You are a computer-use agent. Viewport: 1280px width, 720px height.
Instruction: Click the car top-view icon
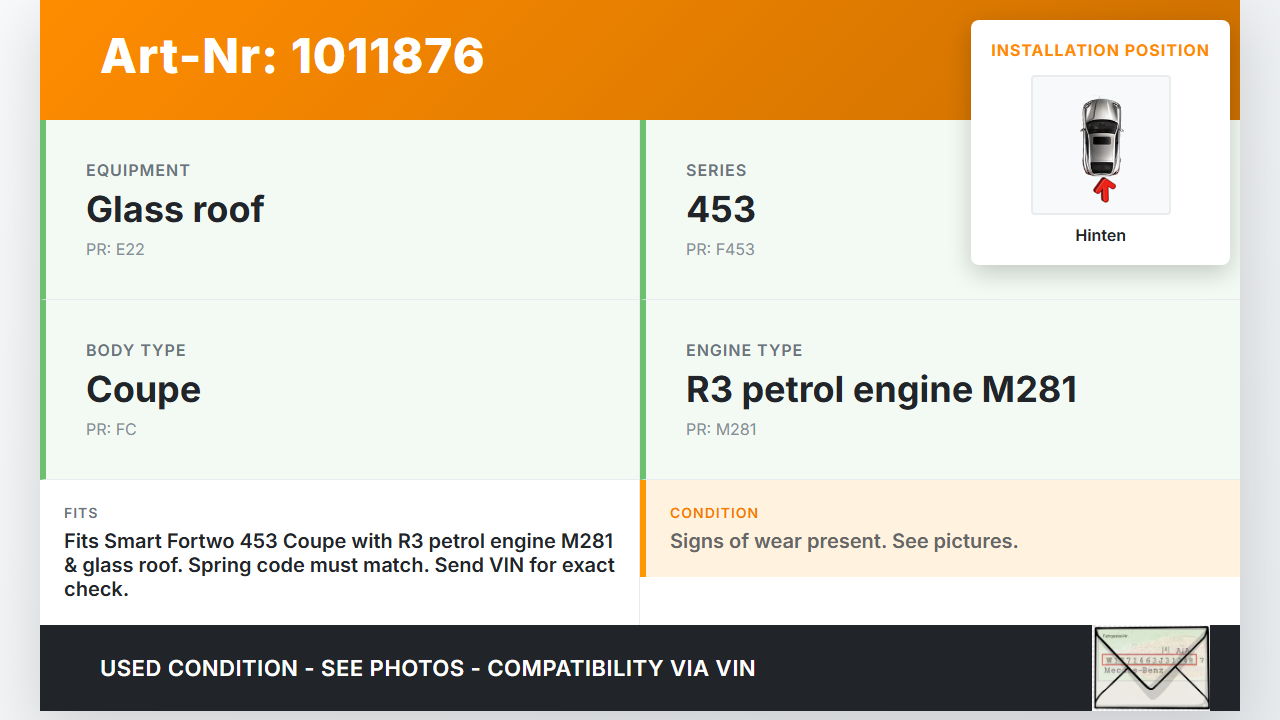pos(1100,136)
